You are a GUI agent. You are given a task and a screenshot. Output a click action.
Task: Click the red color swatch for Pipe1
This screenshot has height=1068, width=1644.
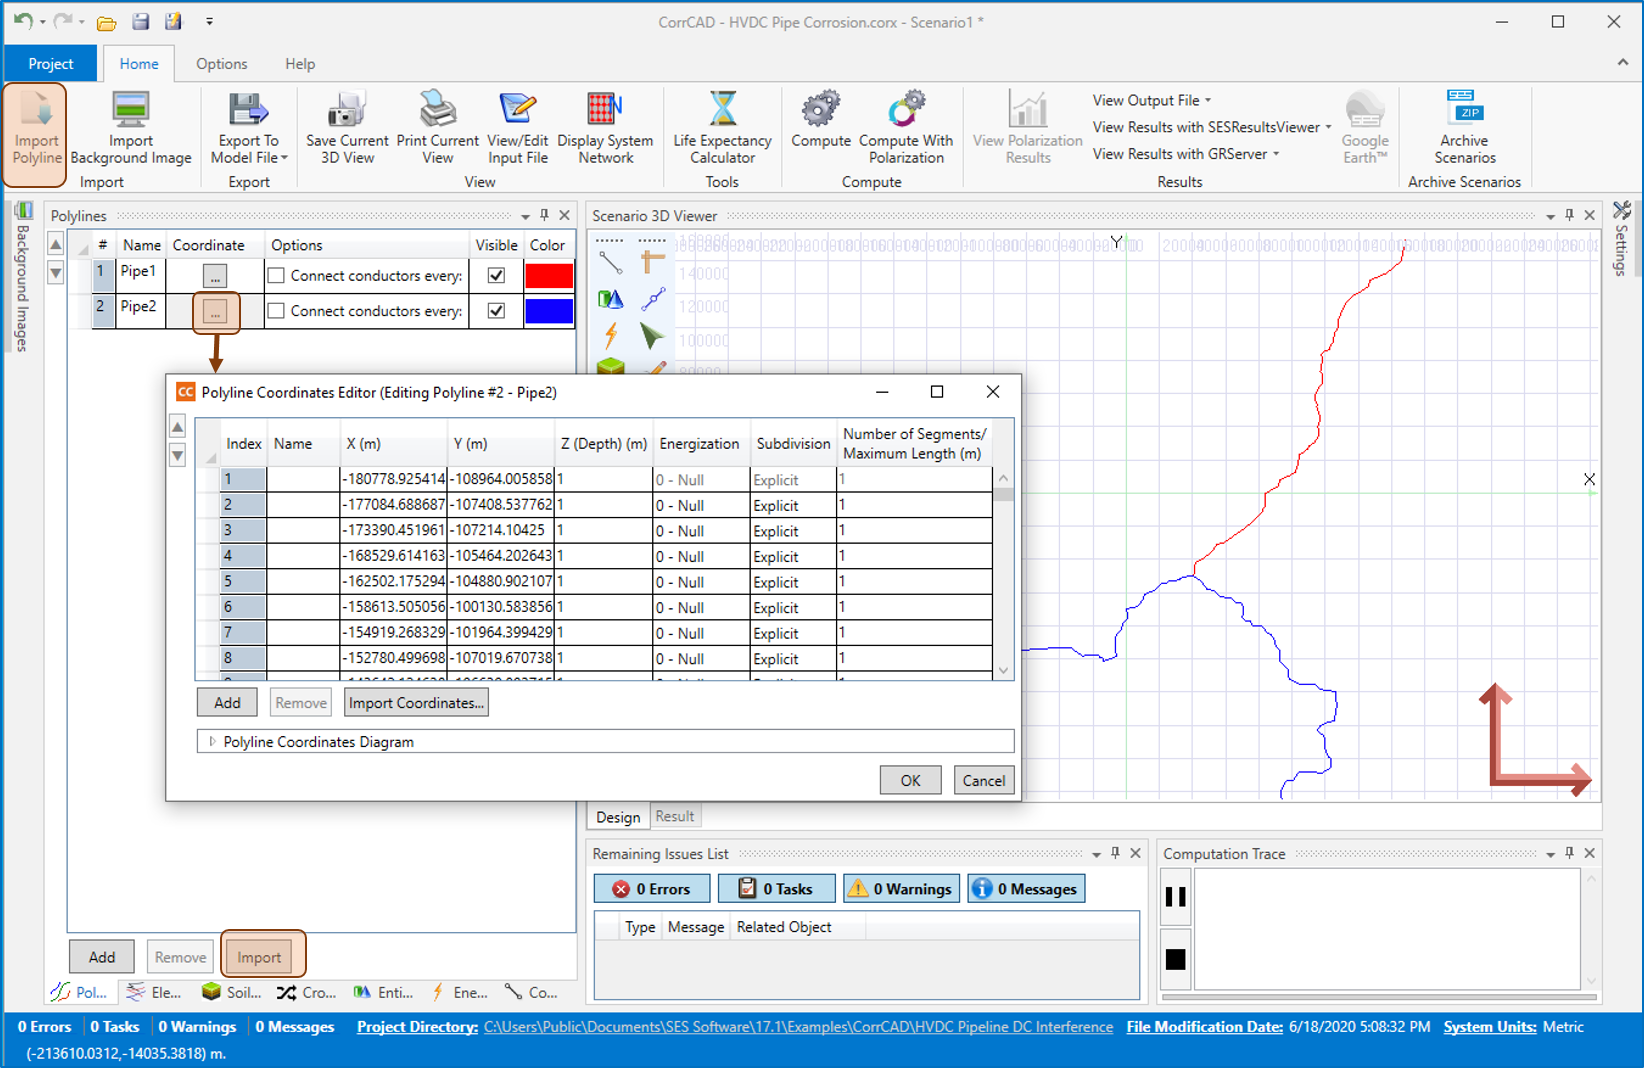pos(548,275)
